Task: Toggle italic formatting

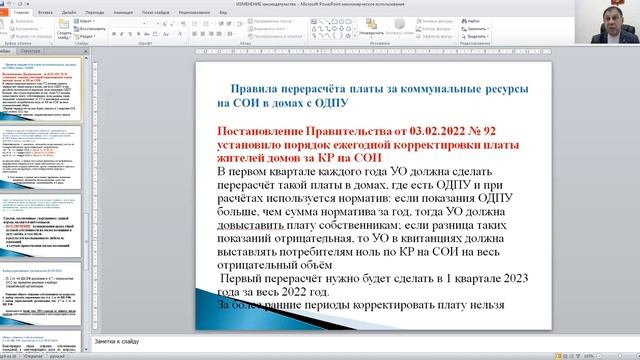Action: point(122,34)
